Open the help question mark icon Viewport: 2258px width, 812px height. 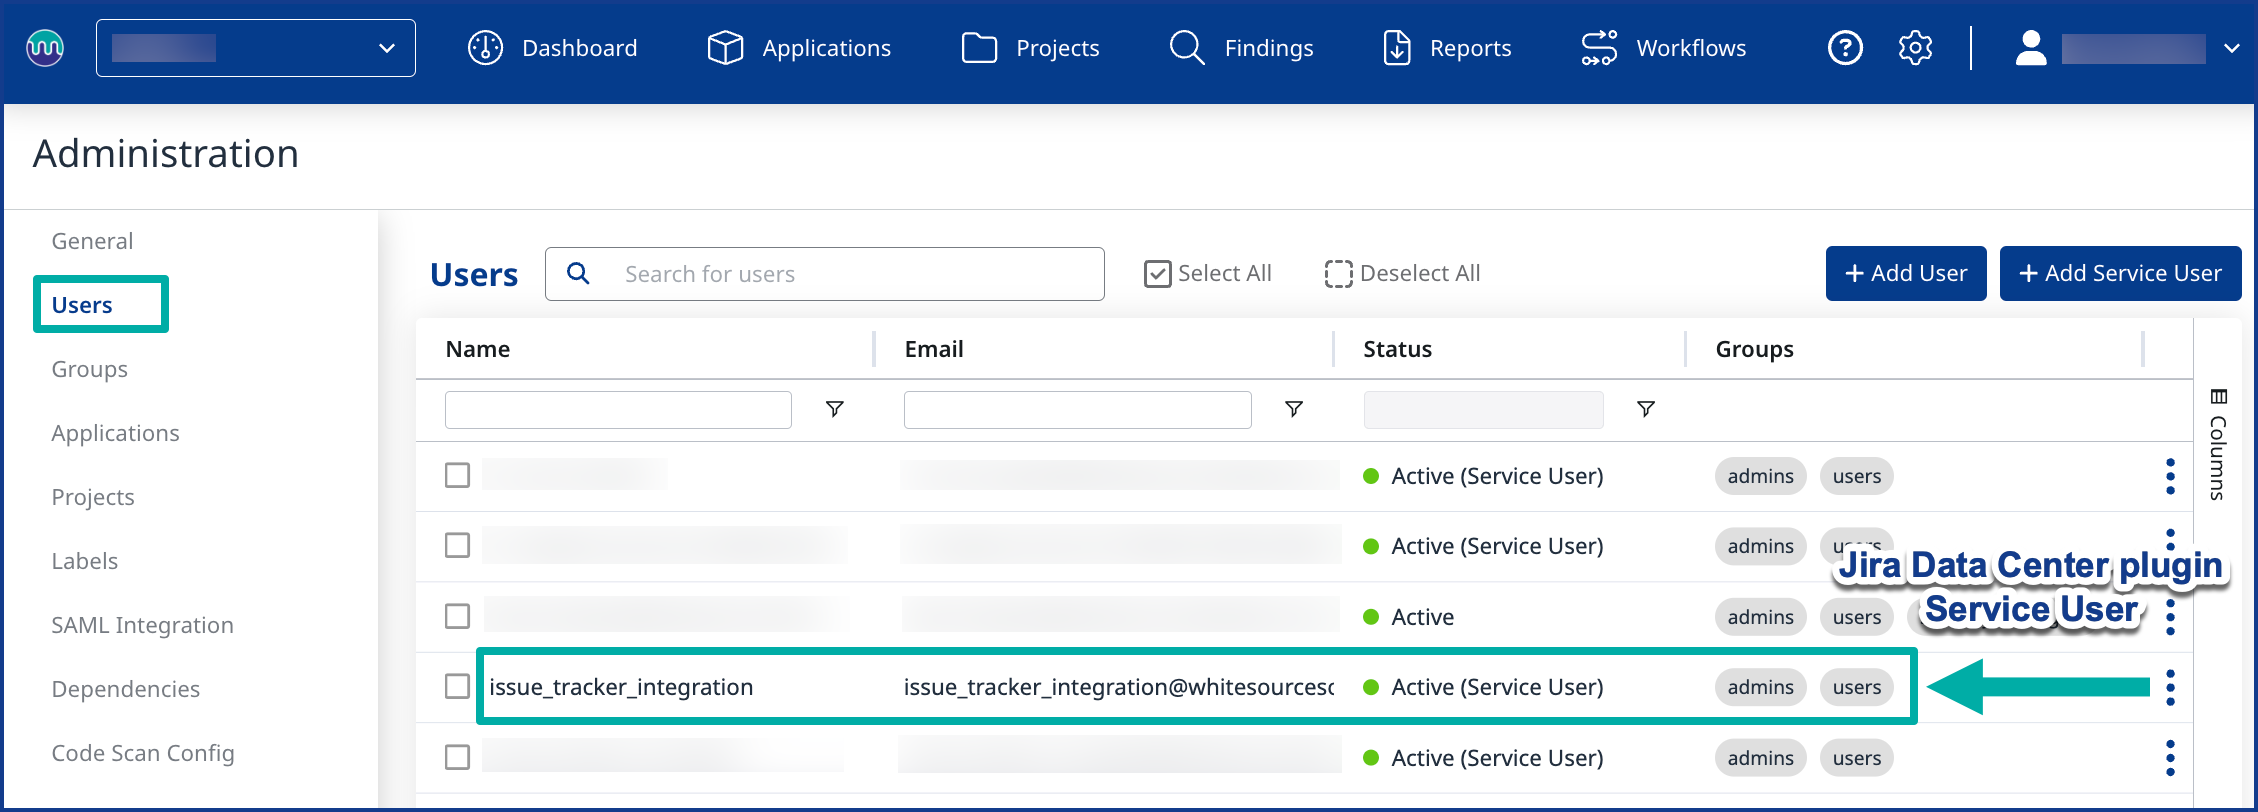pos(1844,48)
